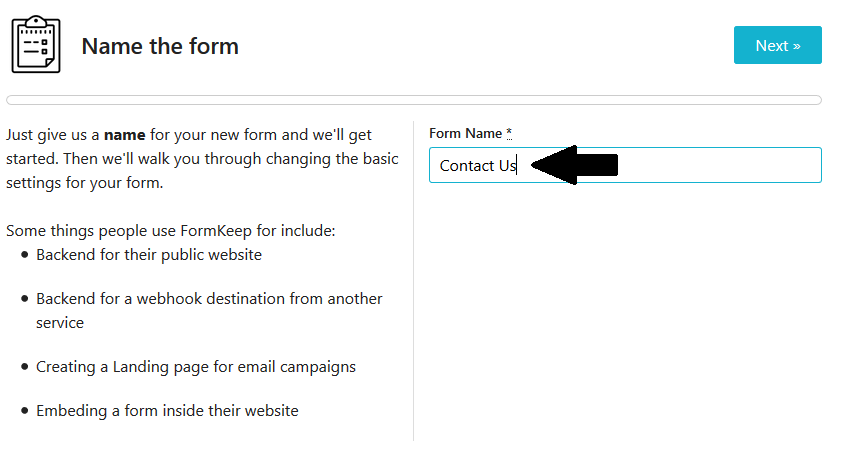Click the clipboard form icon

(x=36, y=45)
